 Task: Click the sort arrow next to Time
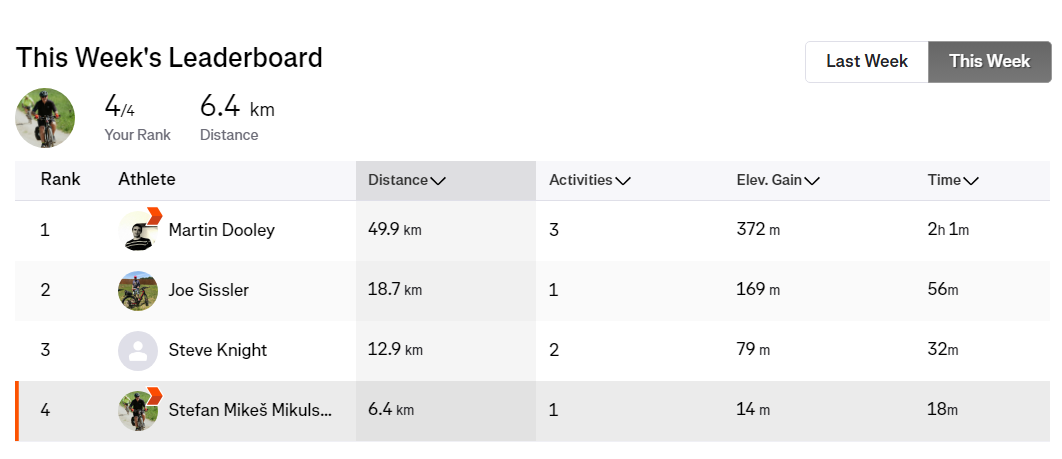[971, 181]
